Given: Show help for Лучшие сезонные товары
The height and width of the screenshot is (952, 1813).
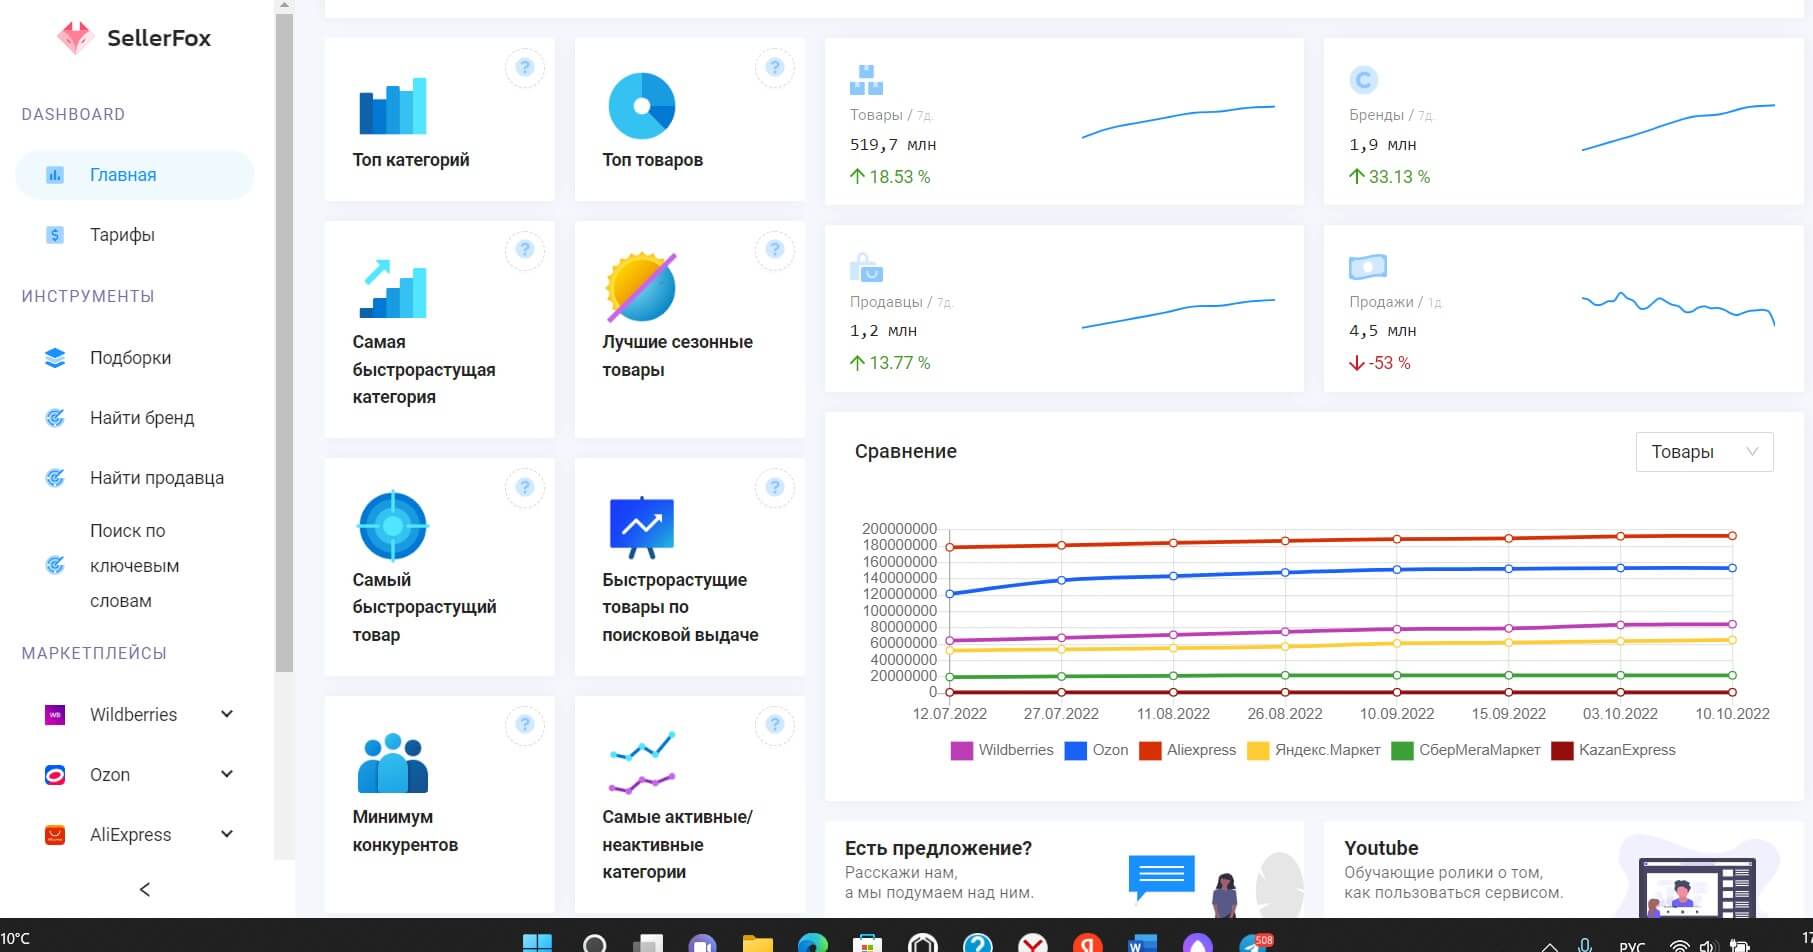Looking at the screenshot, I should (x=775, y=250).
